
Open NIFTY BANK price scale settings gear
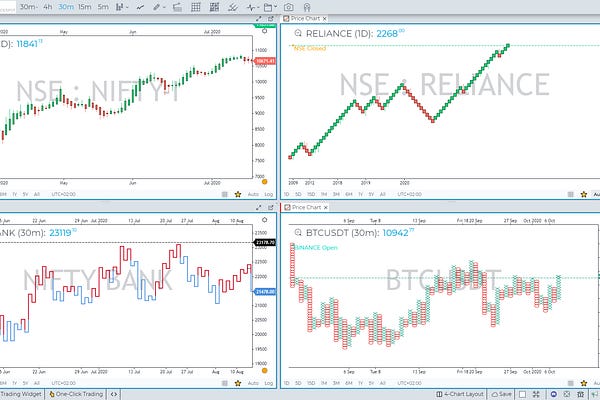(x=264, y=220)
